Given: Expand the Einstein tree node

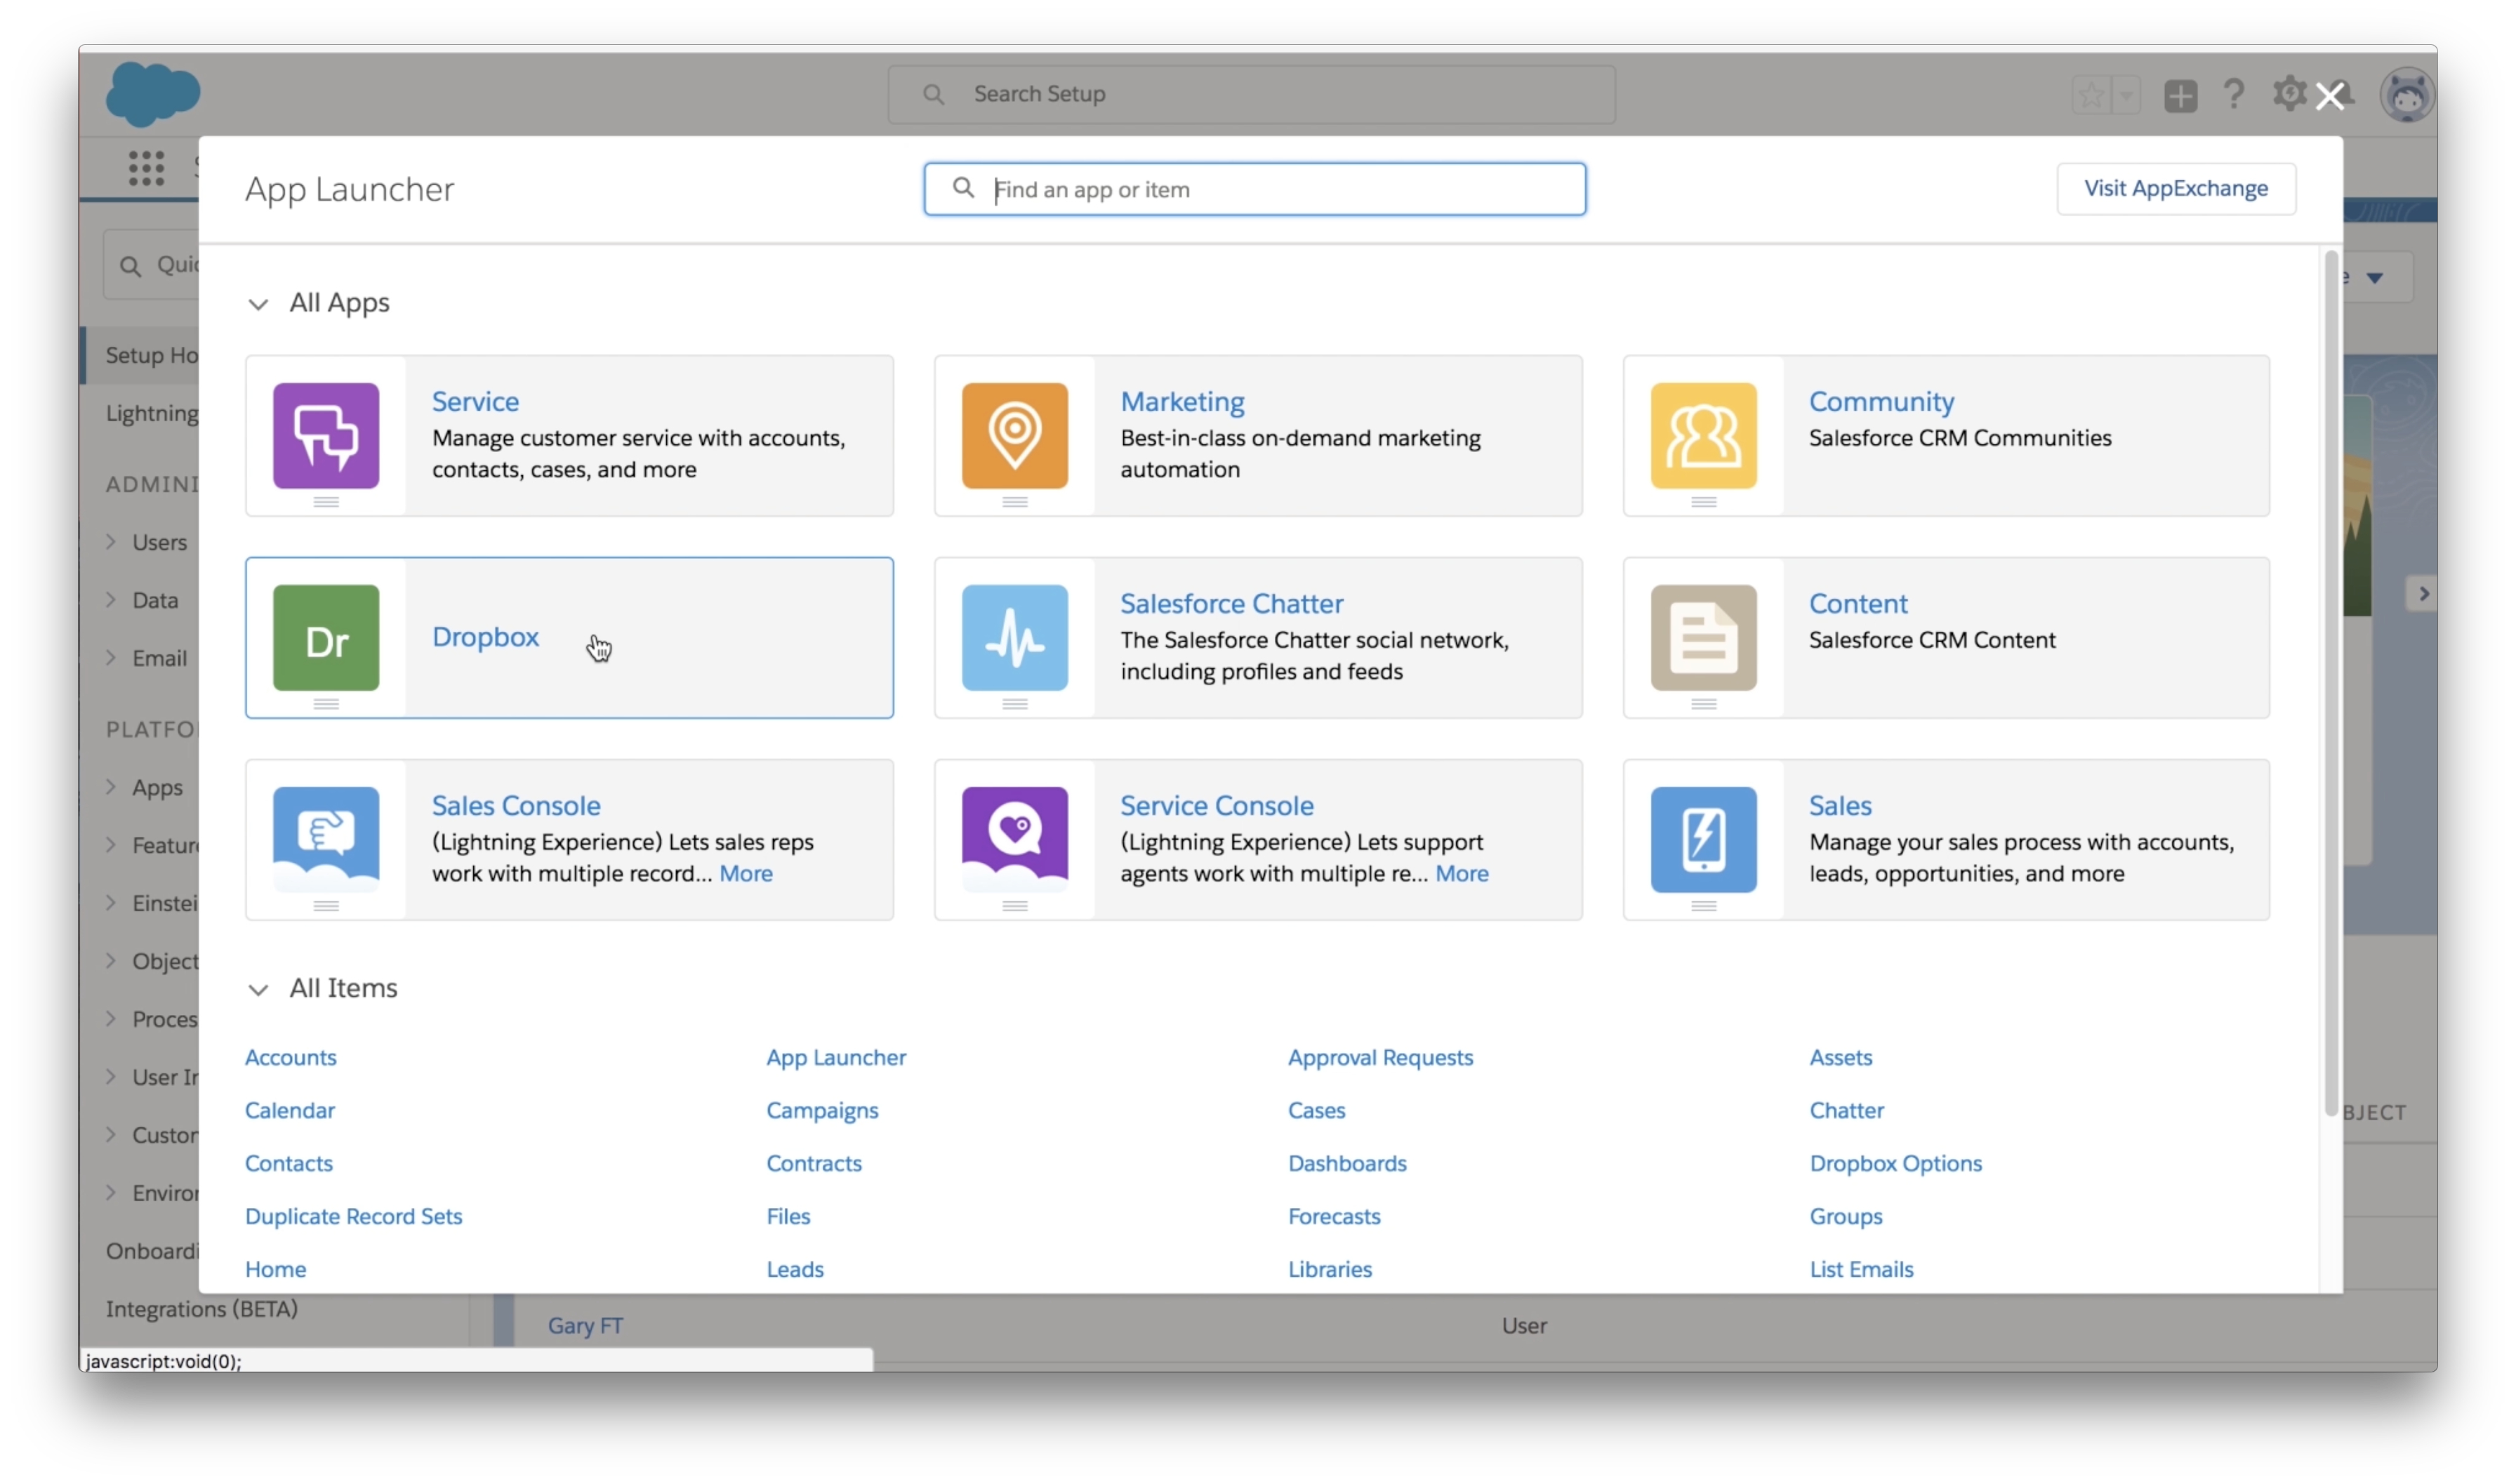Looking at the screenshot, I should 111,902.
